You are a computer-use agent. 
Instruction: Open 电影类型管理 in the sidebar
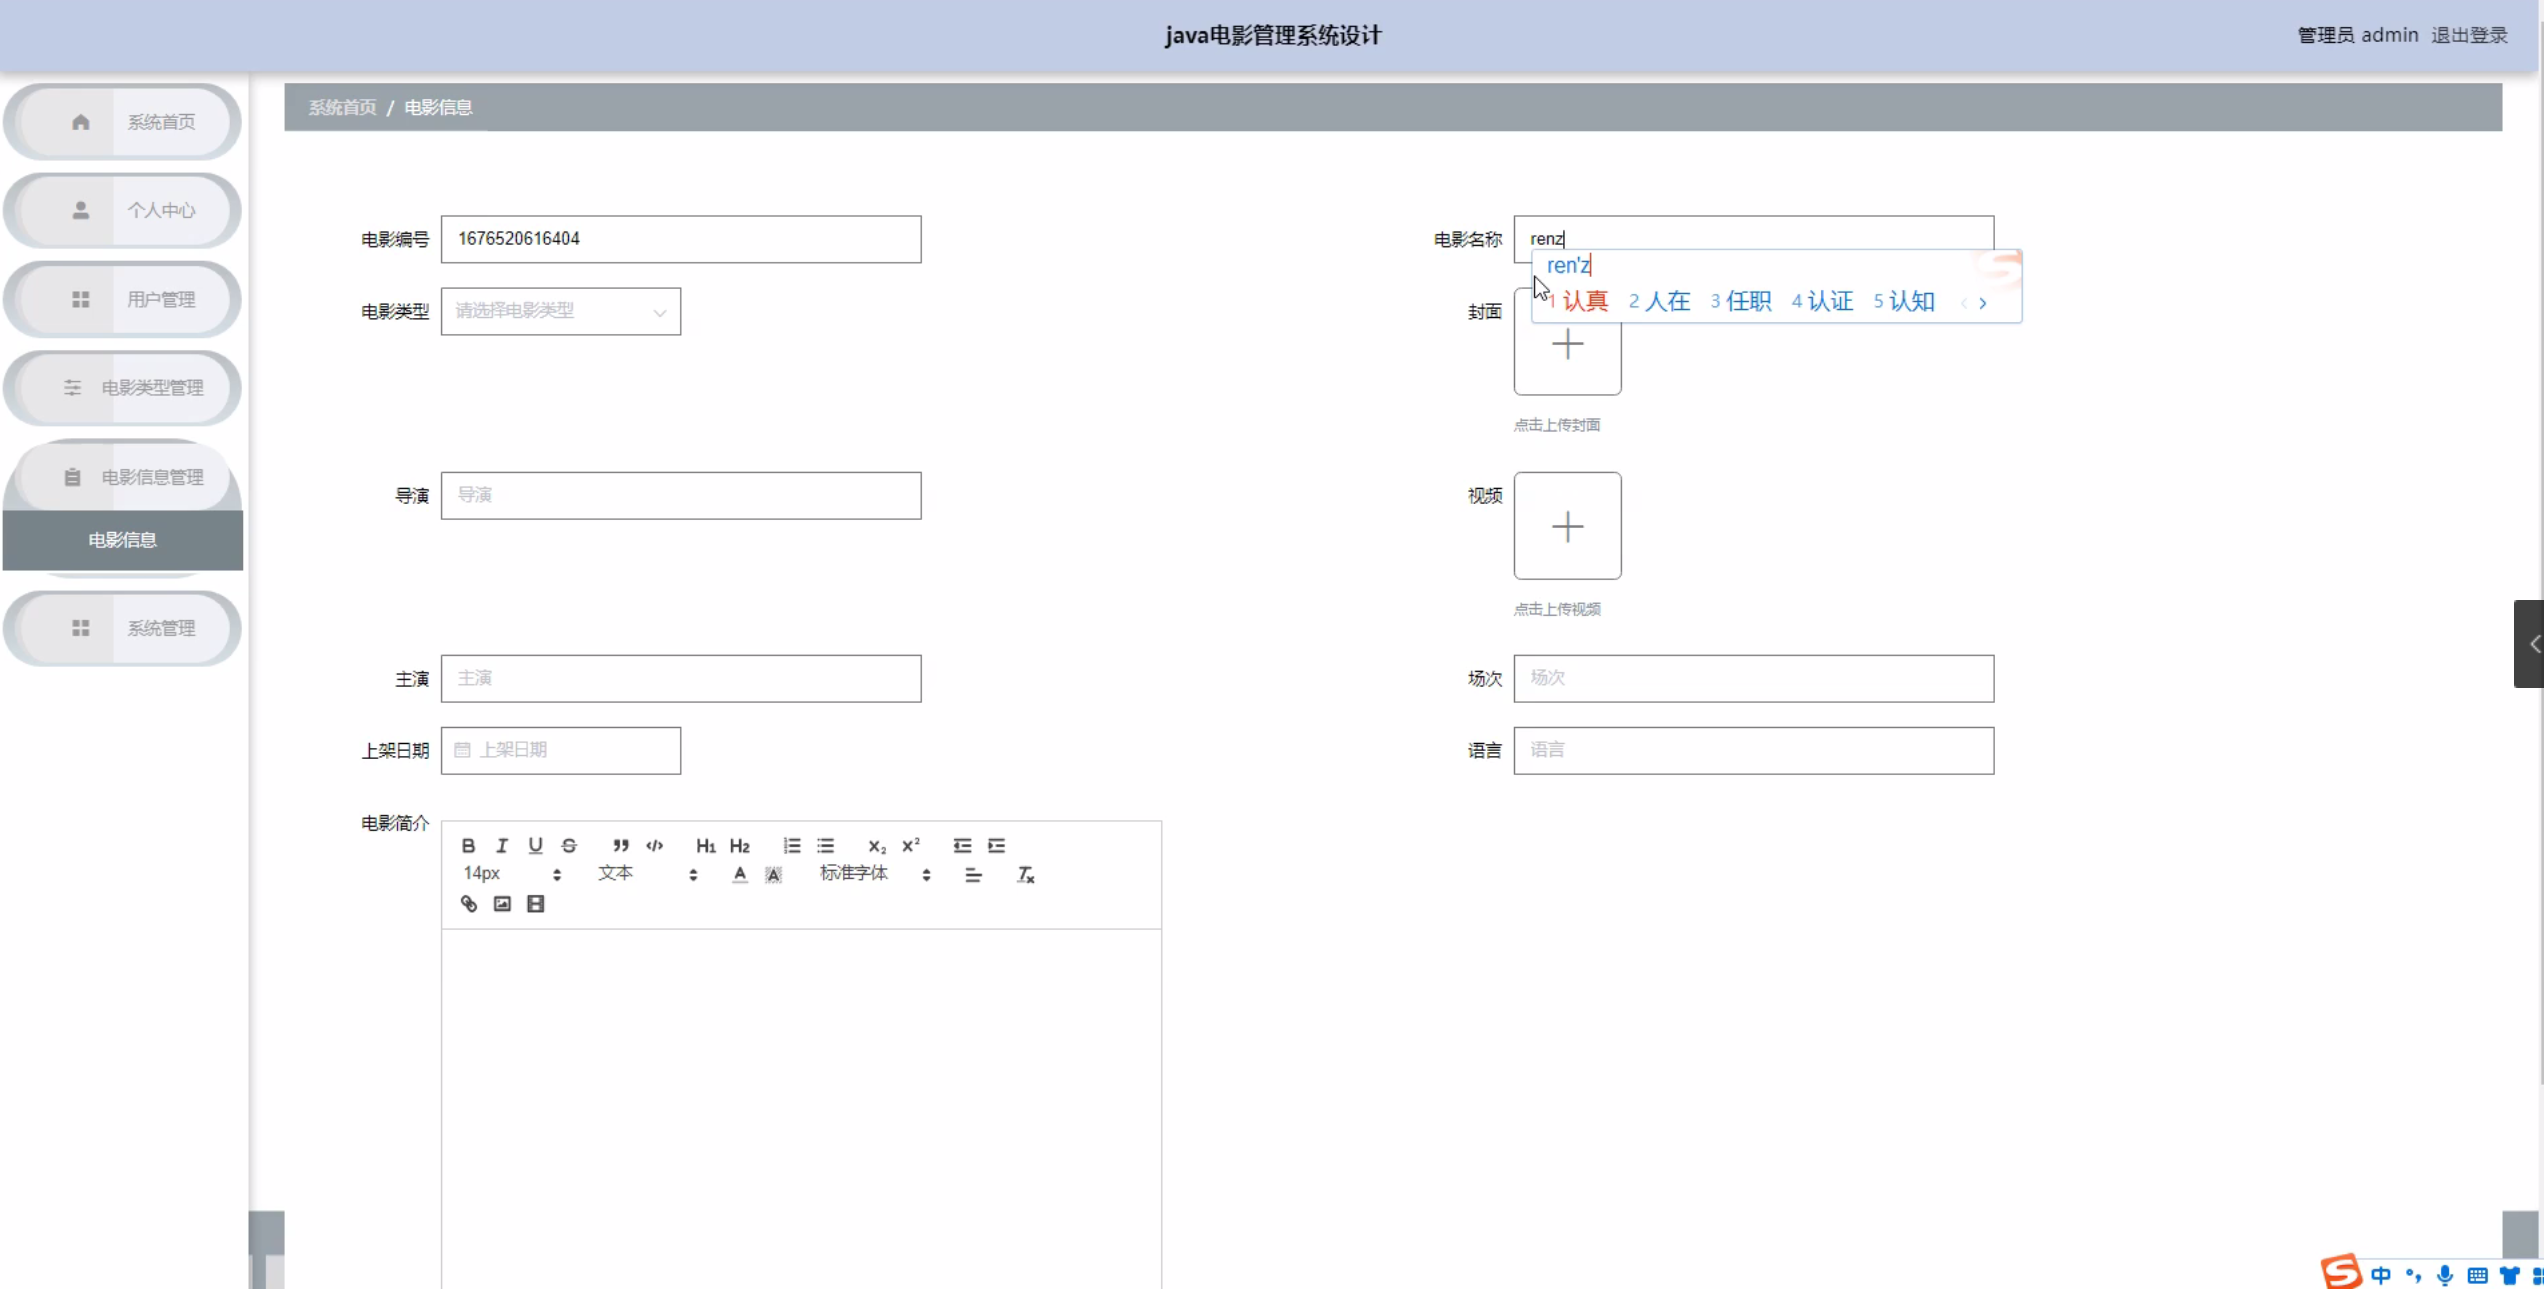(x=123, y=387)
